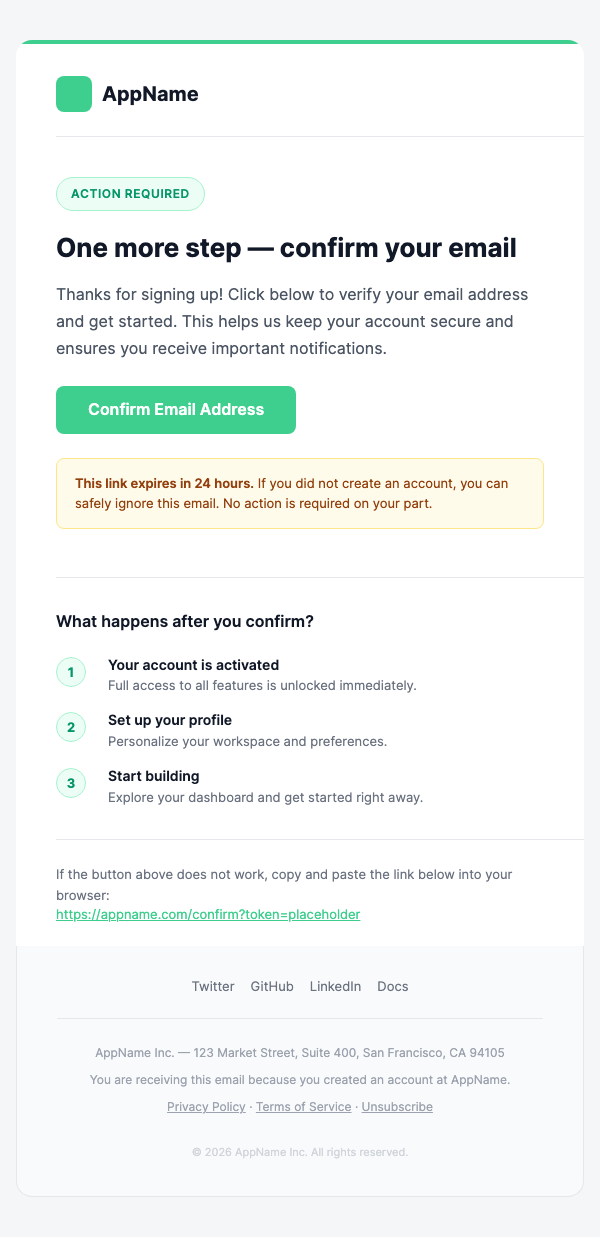Viewport: 600px width, 1237px height.
Task: Click the expiration warning box
Action: 300,493
